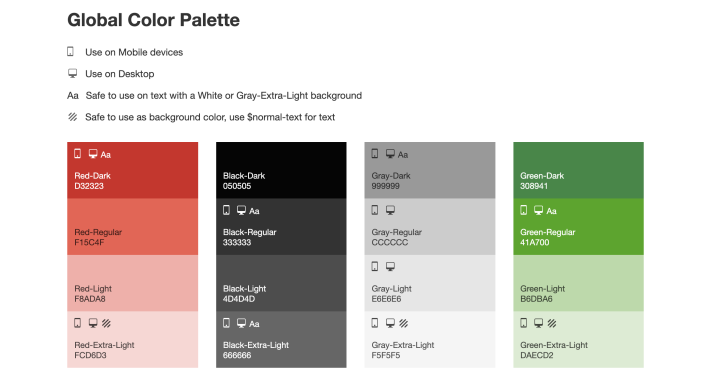Select the Green-Dark 308941 color swatch
The image size is (720, 381).
coord(579,170)
